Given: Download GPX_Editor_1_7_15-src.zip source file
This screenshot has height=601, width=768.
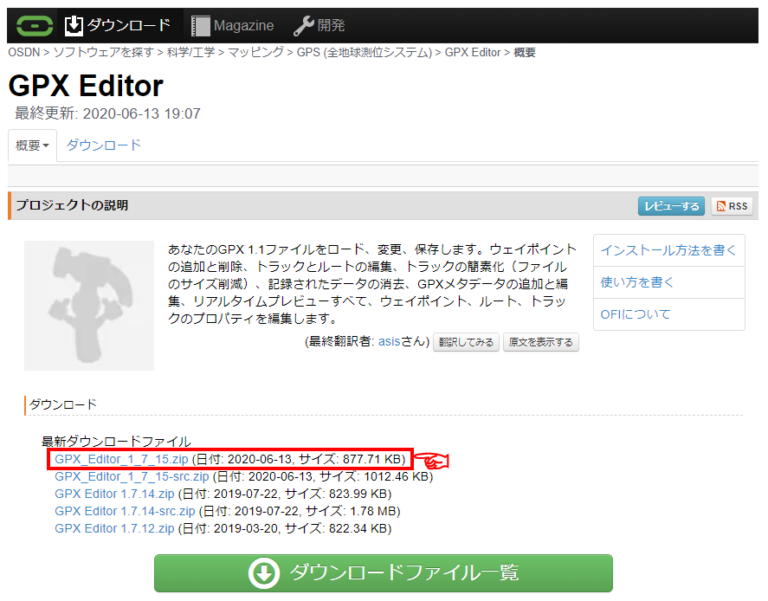Looking at the screenshot, I should click(132, 477).
